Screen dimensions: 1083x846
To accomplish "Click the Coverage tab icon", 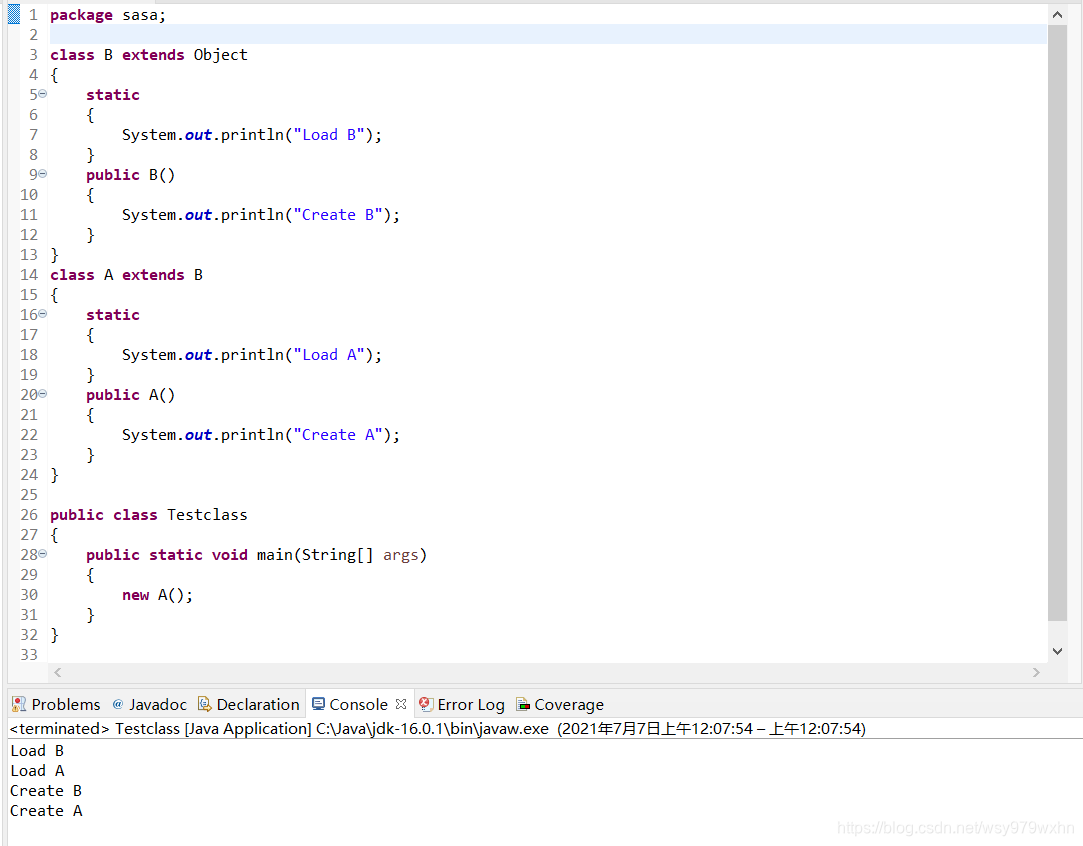I will click(524, 704).
